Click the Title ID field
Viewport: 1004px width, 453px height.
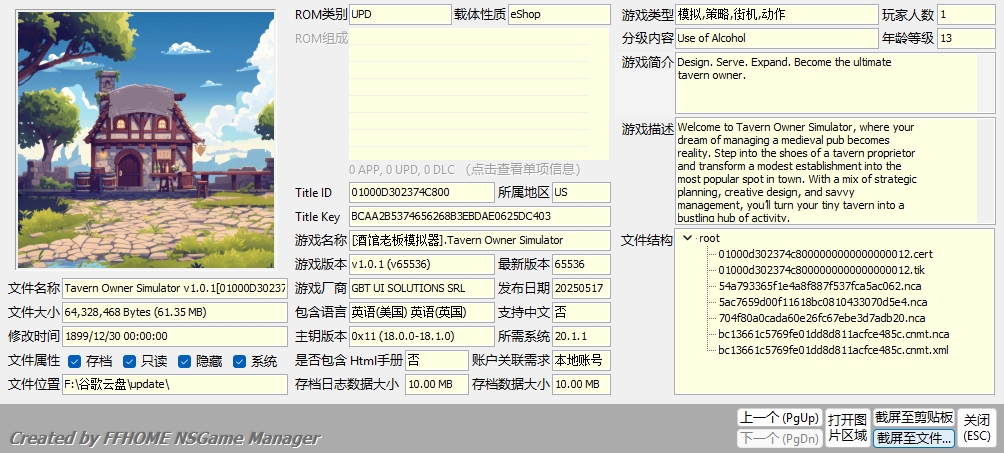coord(422,193)
